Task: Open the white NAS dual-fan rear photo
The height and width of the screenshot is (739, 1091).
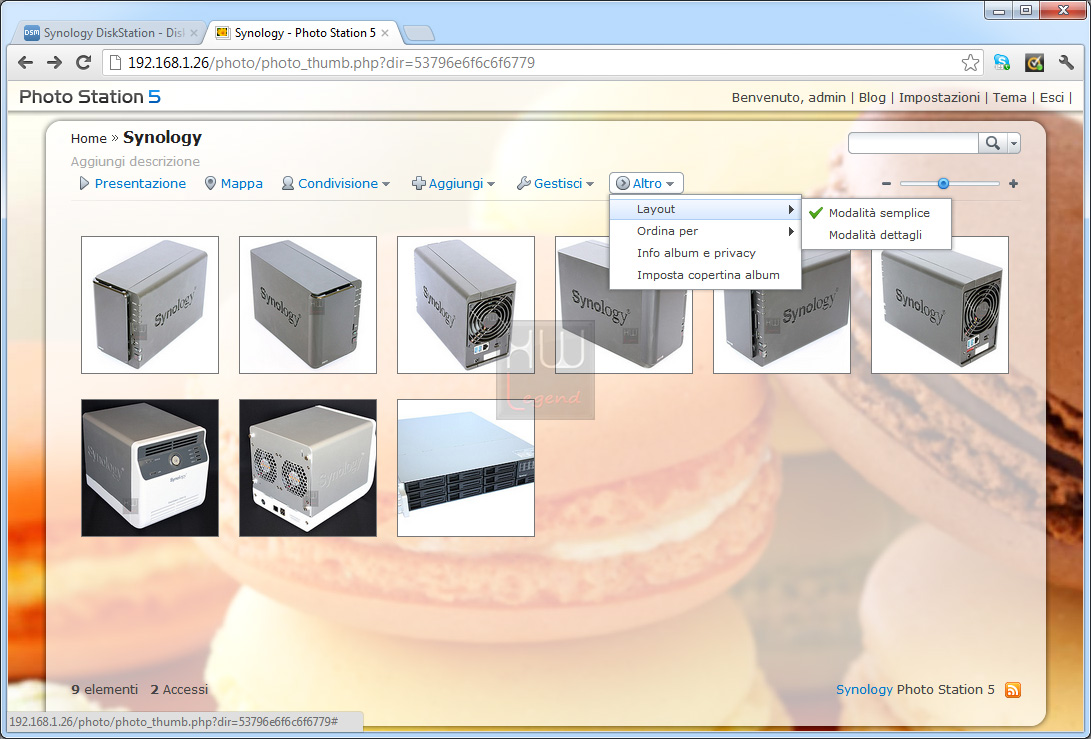Action: 308,468
